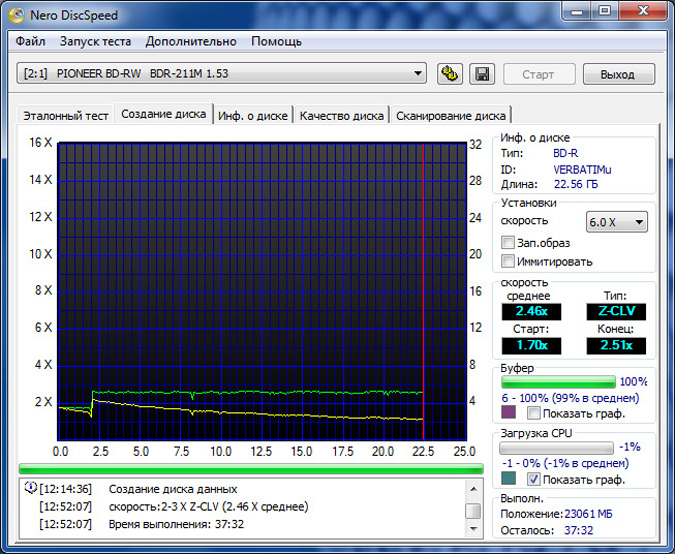The image size is (675, 554).
Task: Open the Дополнительно menu
Action: tap(191, 41)
